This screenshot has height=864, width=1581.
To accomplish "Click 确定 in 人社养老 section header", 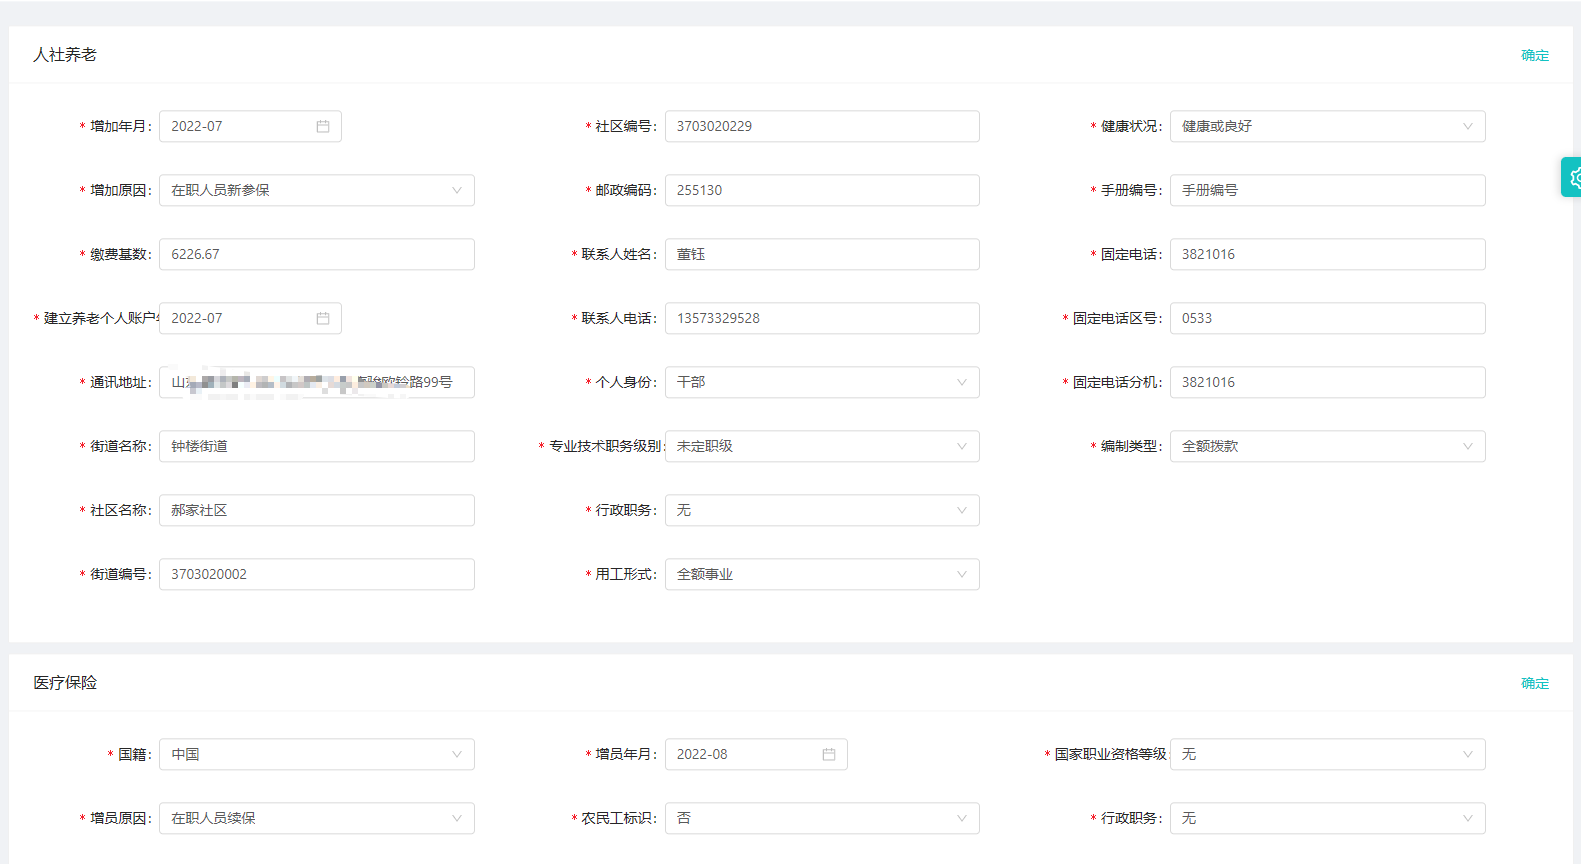I will click(1535, 55).
